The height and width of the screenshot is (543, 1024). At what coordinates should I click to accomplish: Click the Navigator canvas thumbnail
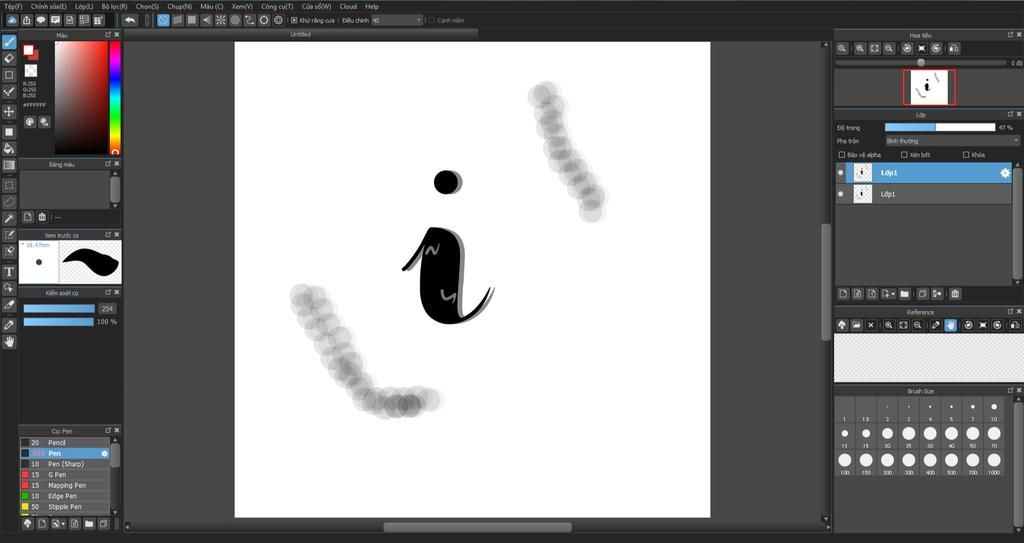point(929,87)
